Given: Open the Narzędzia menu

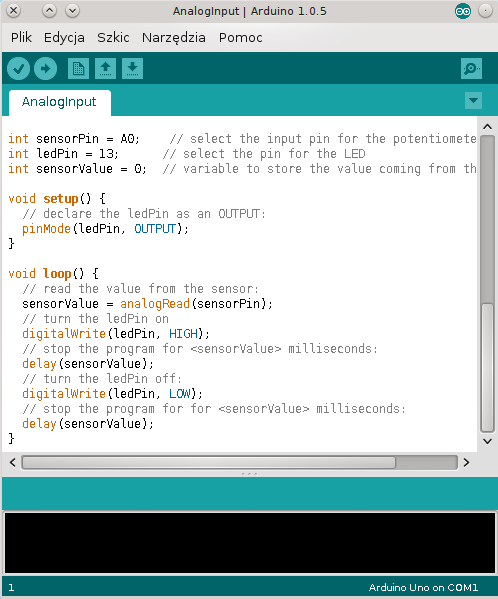Looking at the screenshot, I should (x=174, y=37).
